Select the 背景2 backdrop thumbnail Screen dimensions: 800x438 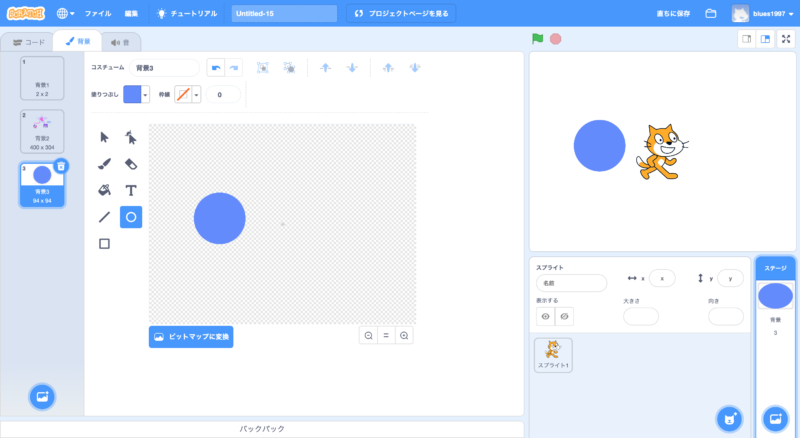tap(42, 130)
